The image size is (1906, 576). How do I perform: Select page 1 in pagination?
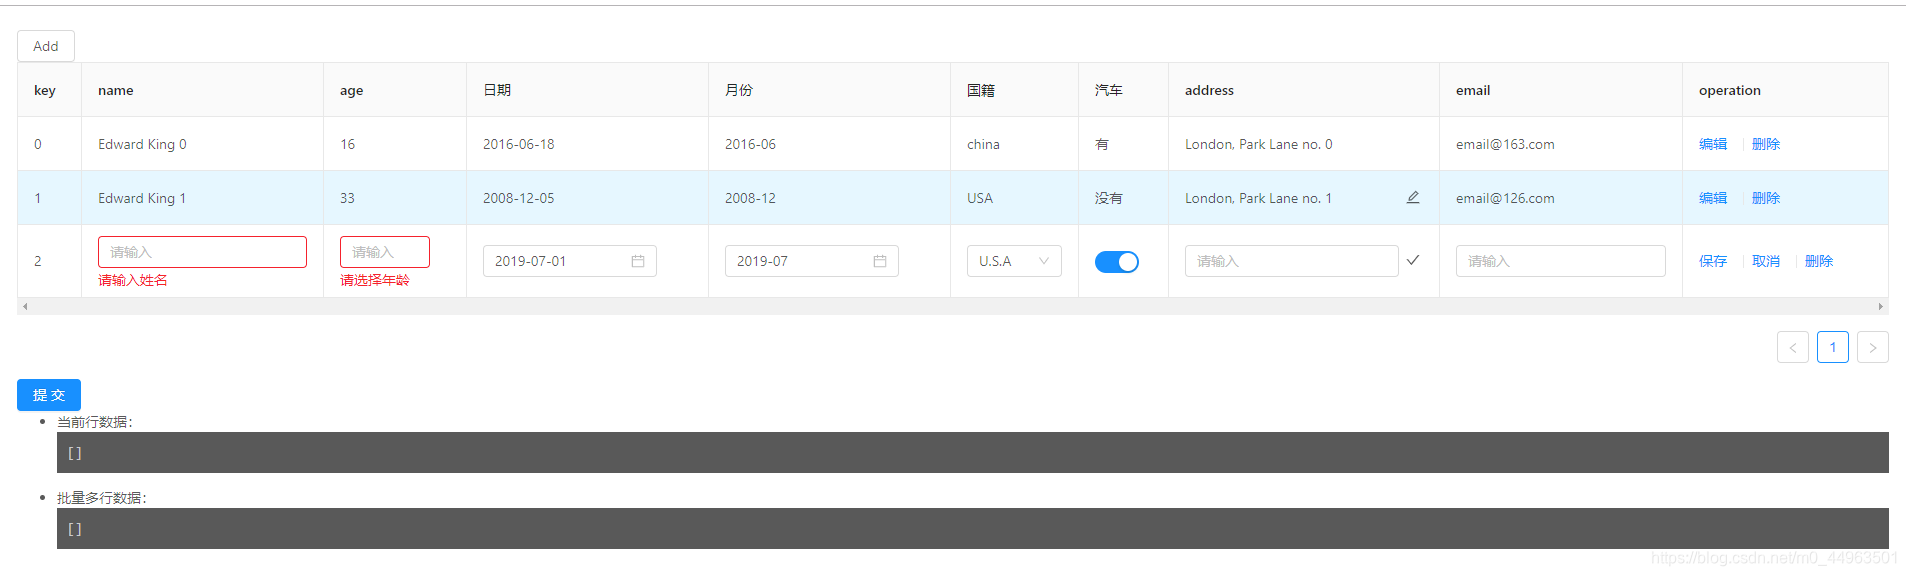(x=1833, y=347)
